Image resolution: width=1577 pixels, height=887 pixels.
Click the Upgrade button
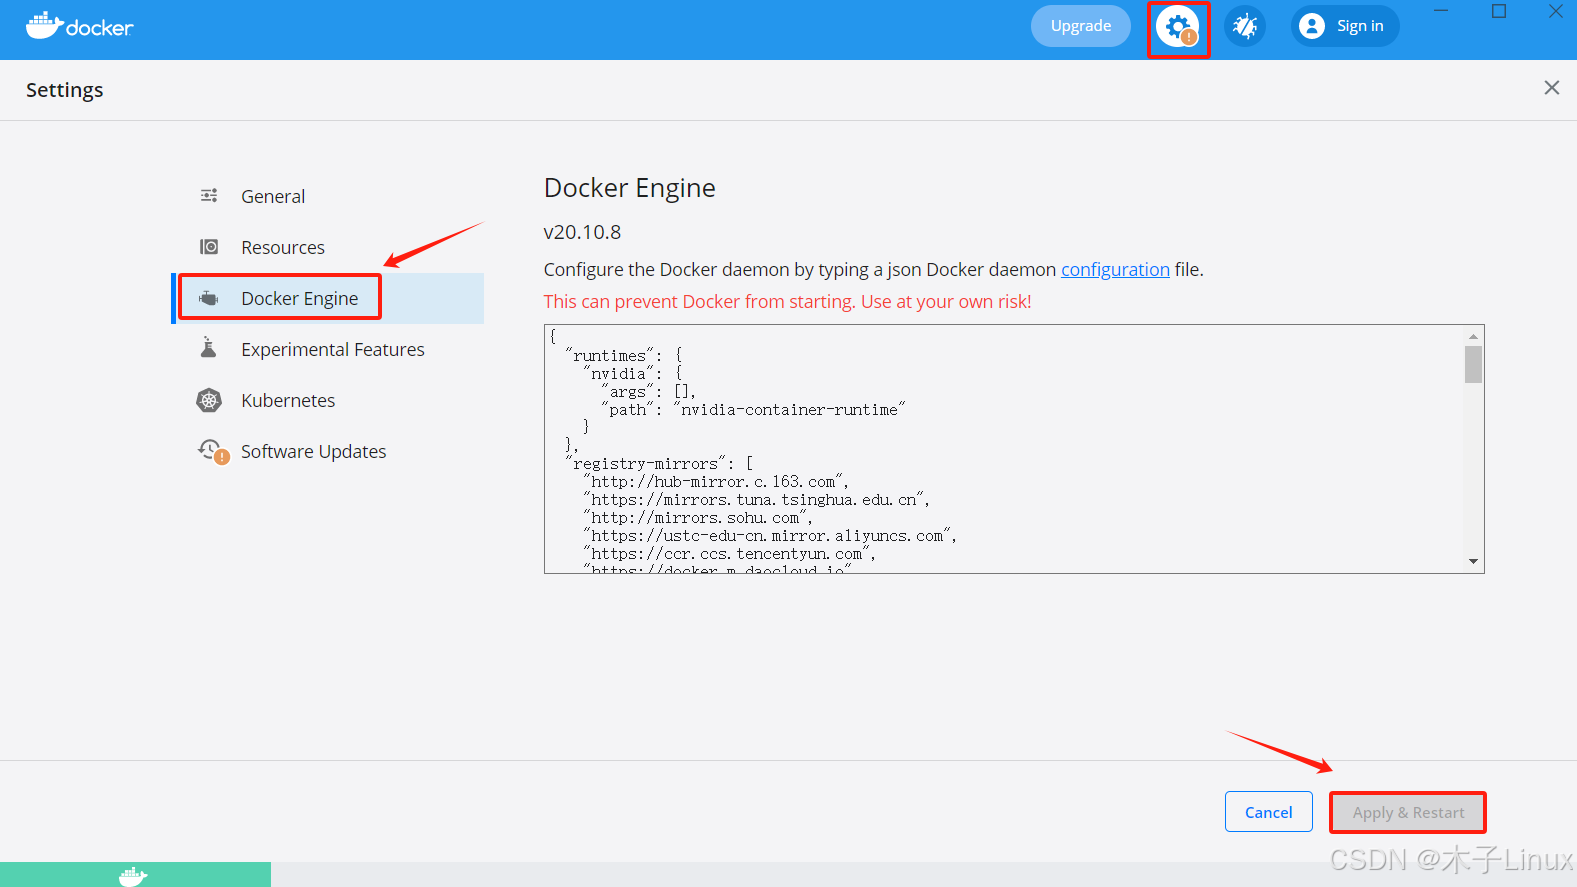click(1081, 26)
